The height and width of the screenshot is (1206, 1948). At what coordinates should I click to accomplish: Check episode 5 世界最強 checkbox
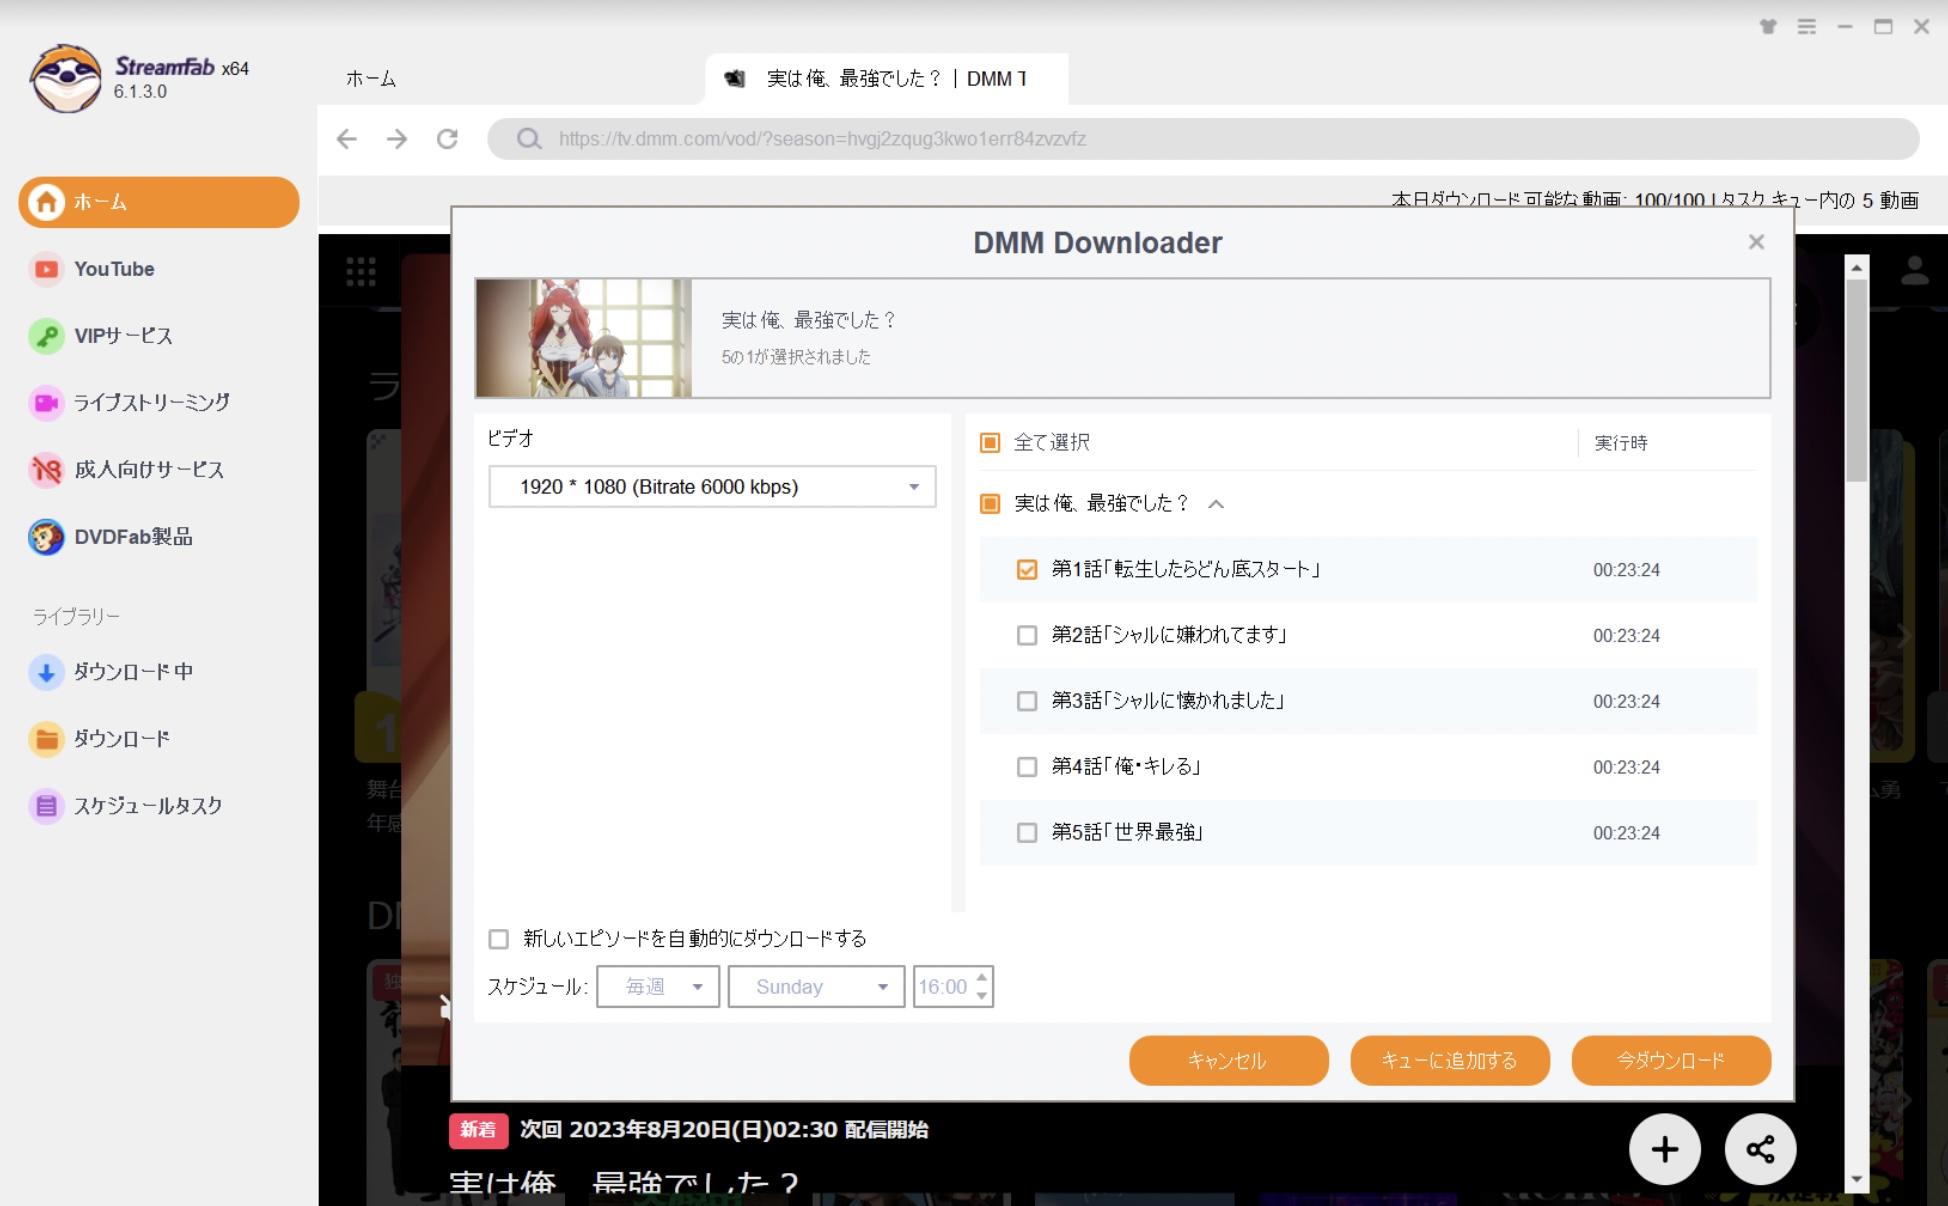click(x=1027, y=832)
